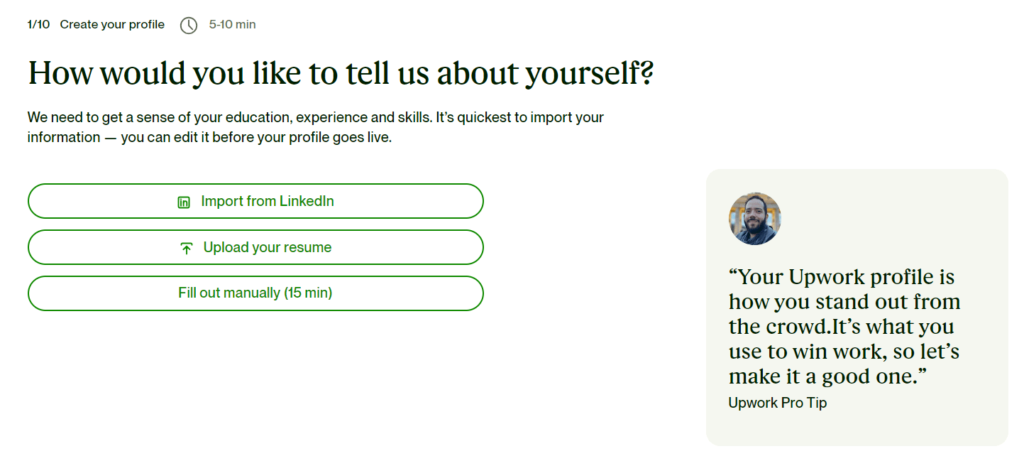
Task: Click the Your Upwork profile quote text
Action: pyautogui.click(x=844, y=326)
